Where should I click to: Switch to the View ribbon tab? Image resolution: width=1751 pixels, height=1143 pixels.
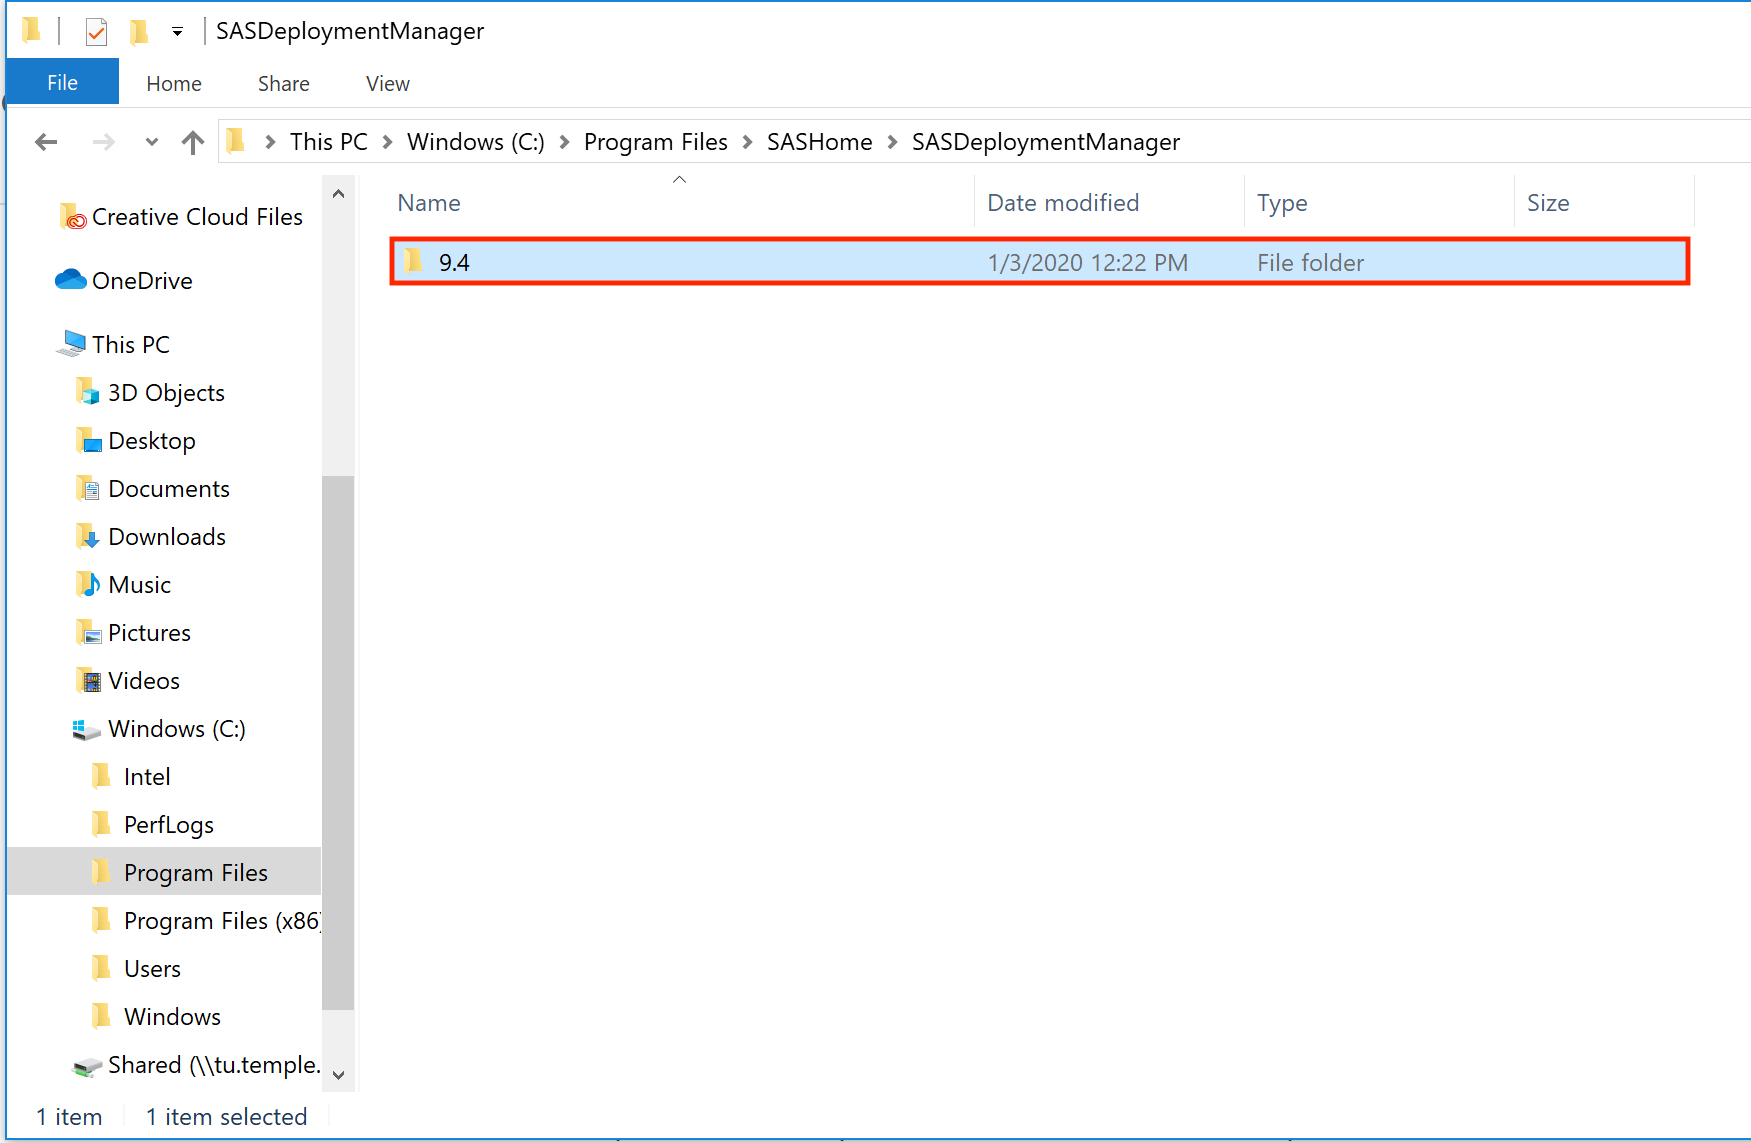coord(388,84)
